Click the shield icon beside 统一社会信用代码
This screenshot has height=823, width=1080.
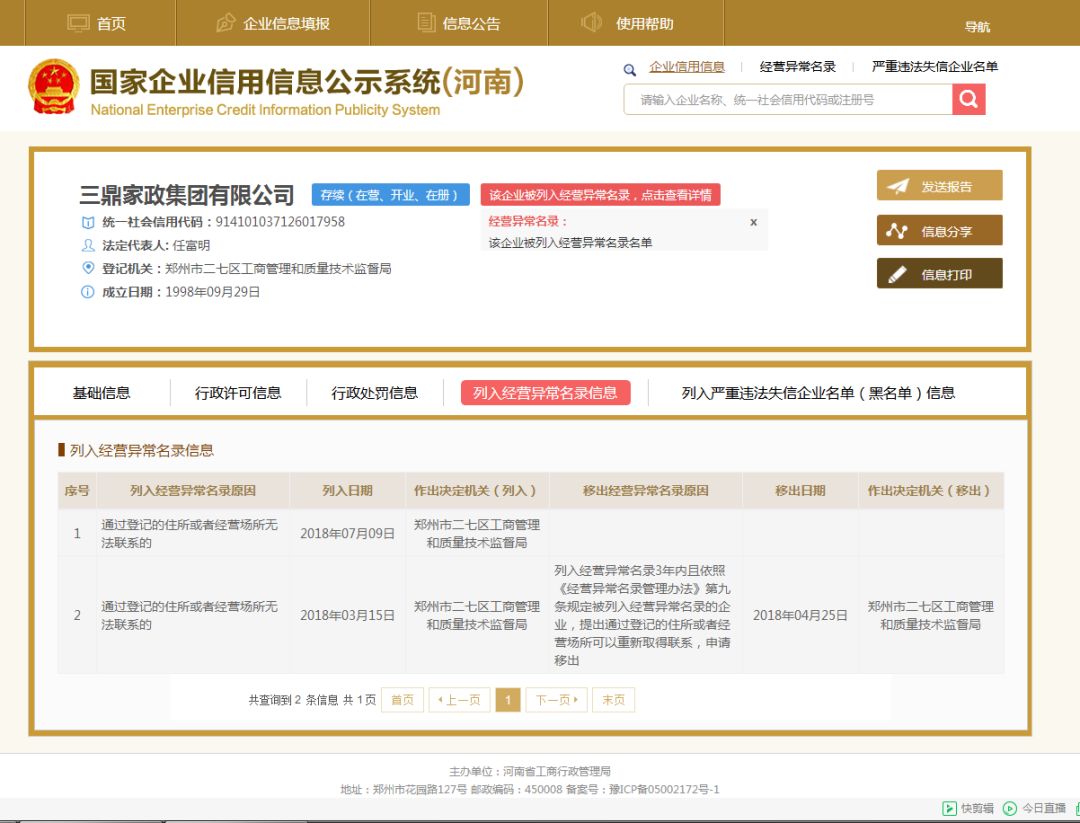[87, 222]
